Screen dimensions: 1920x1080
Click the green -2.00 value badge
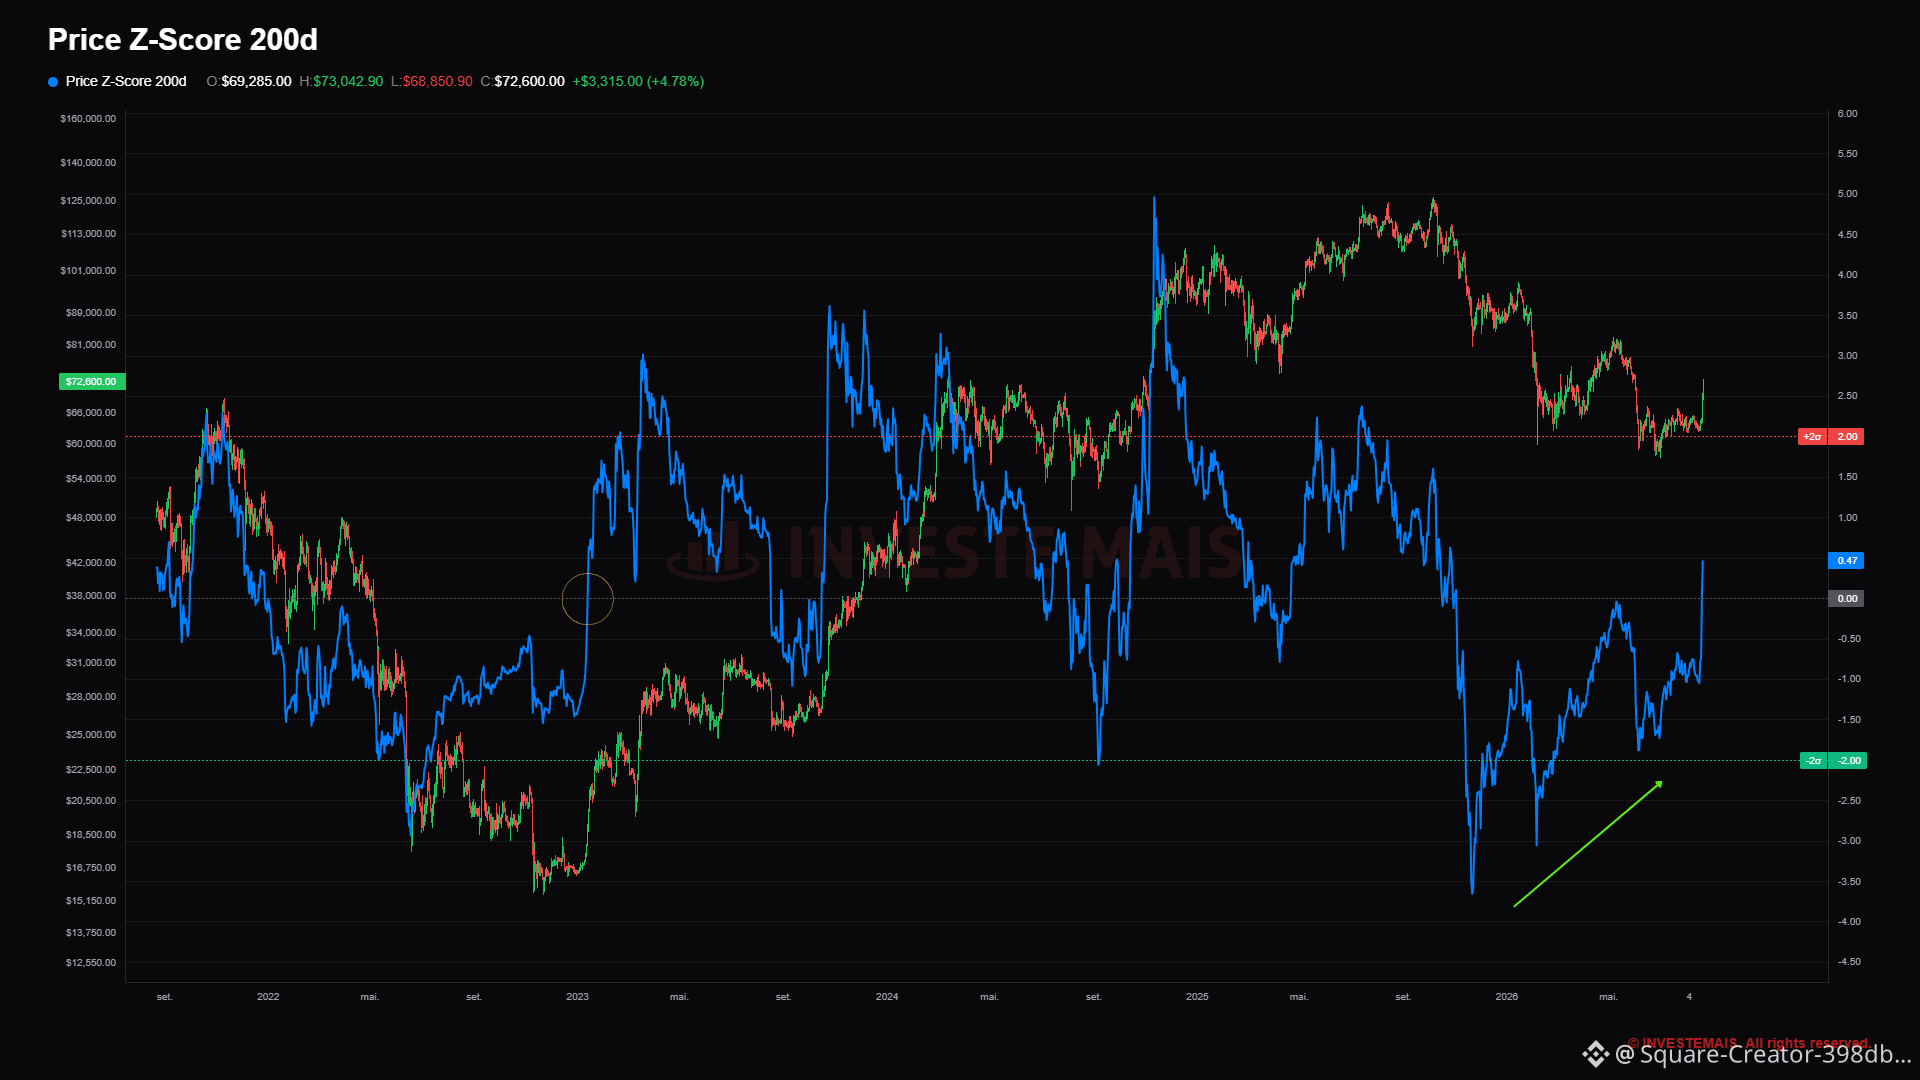(1848, 761)
